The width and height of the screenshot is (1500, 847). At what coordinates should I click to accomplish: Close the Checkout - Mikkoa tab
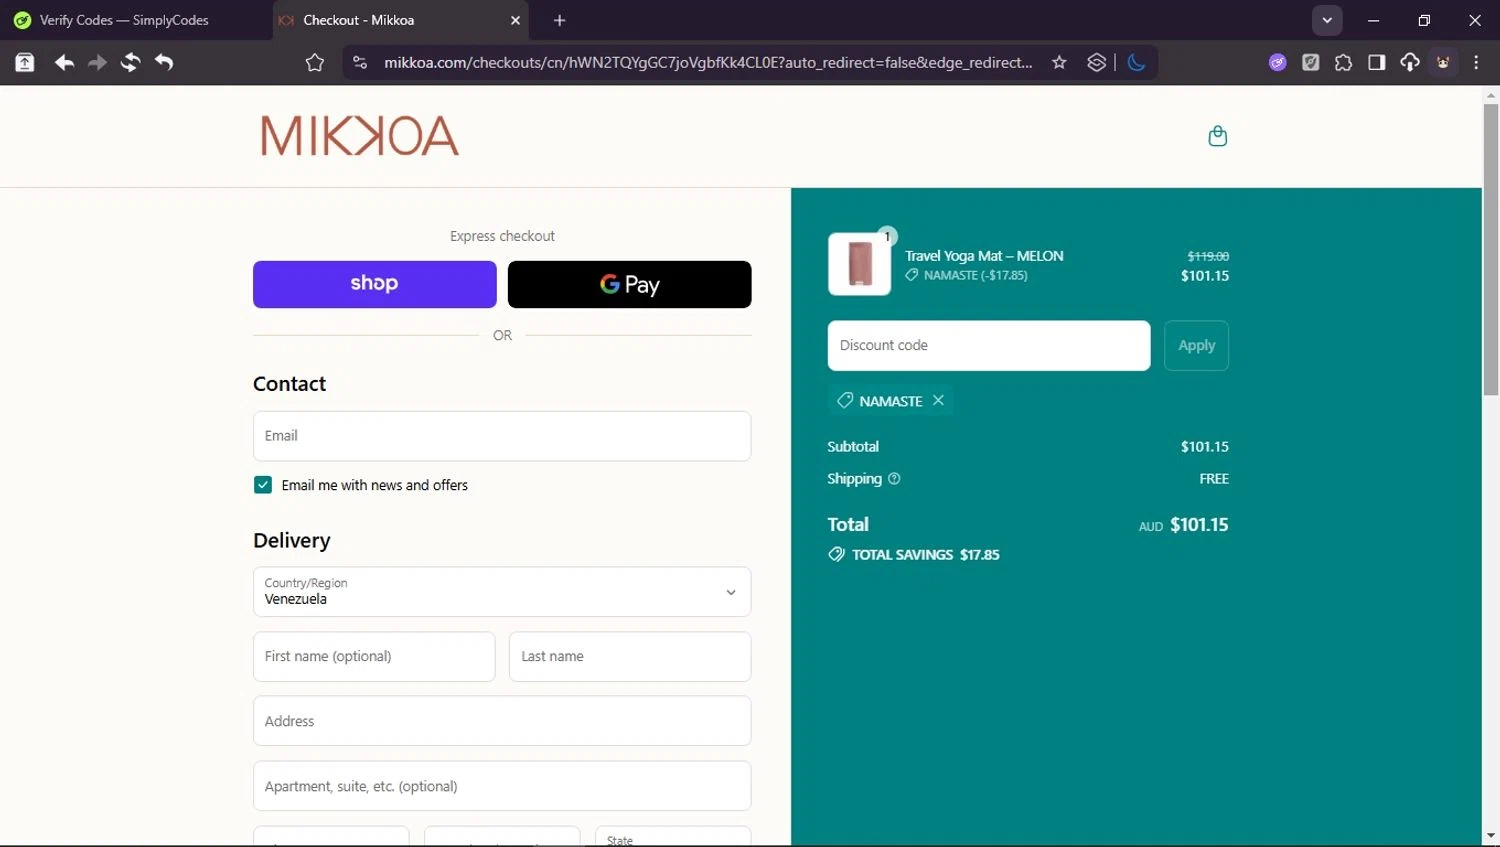(x=515, y=20)
